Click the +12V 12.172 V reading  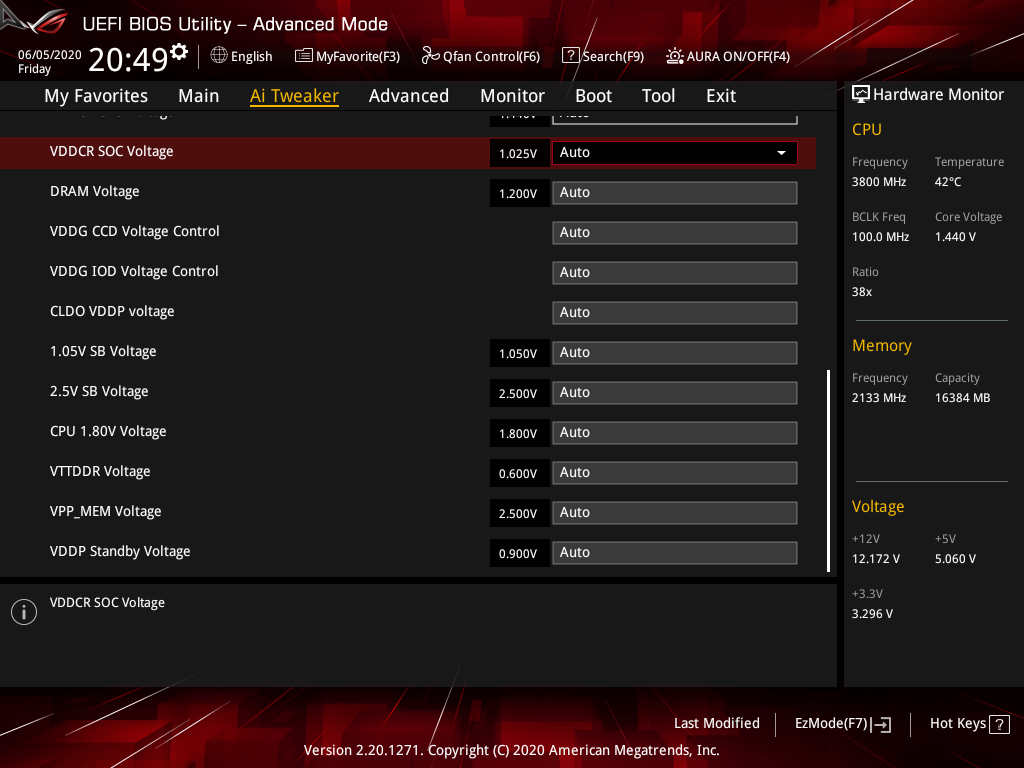click(875, 559)
